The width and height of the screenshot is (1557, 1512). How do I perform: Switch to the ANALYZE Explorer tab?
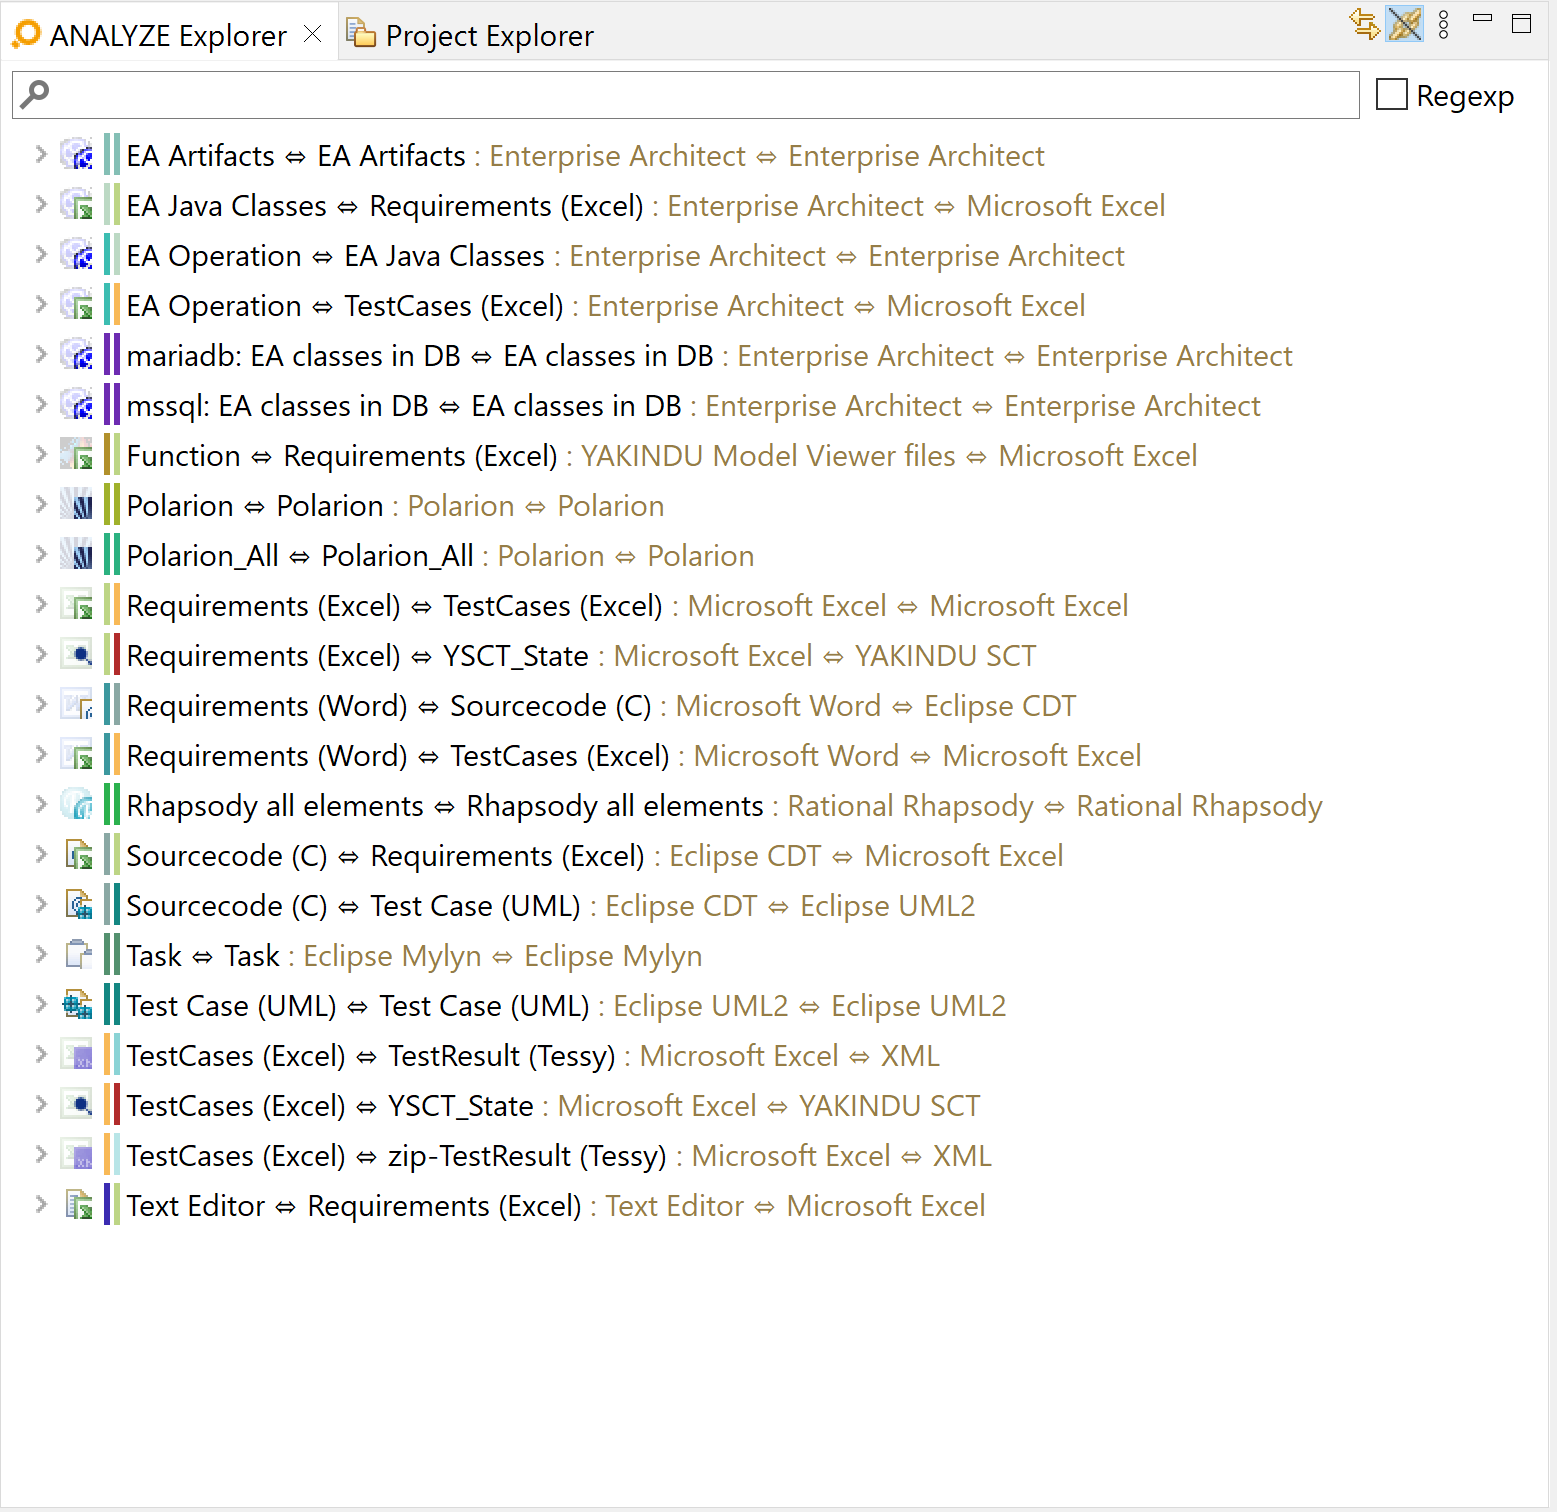pos(168,36)
